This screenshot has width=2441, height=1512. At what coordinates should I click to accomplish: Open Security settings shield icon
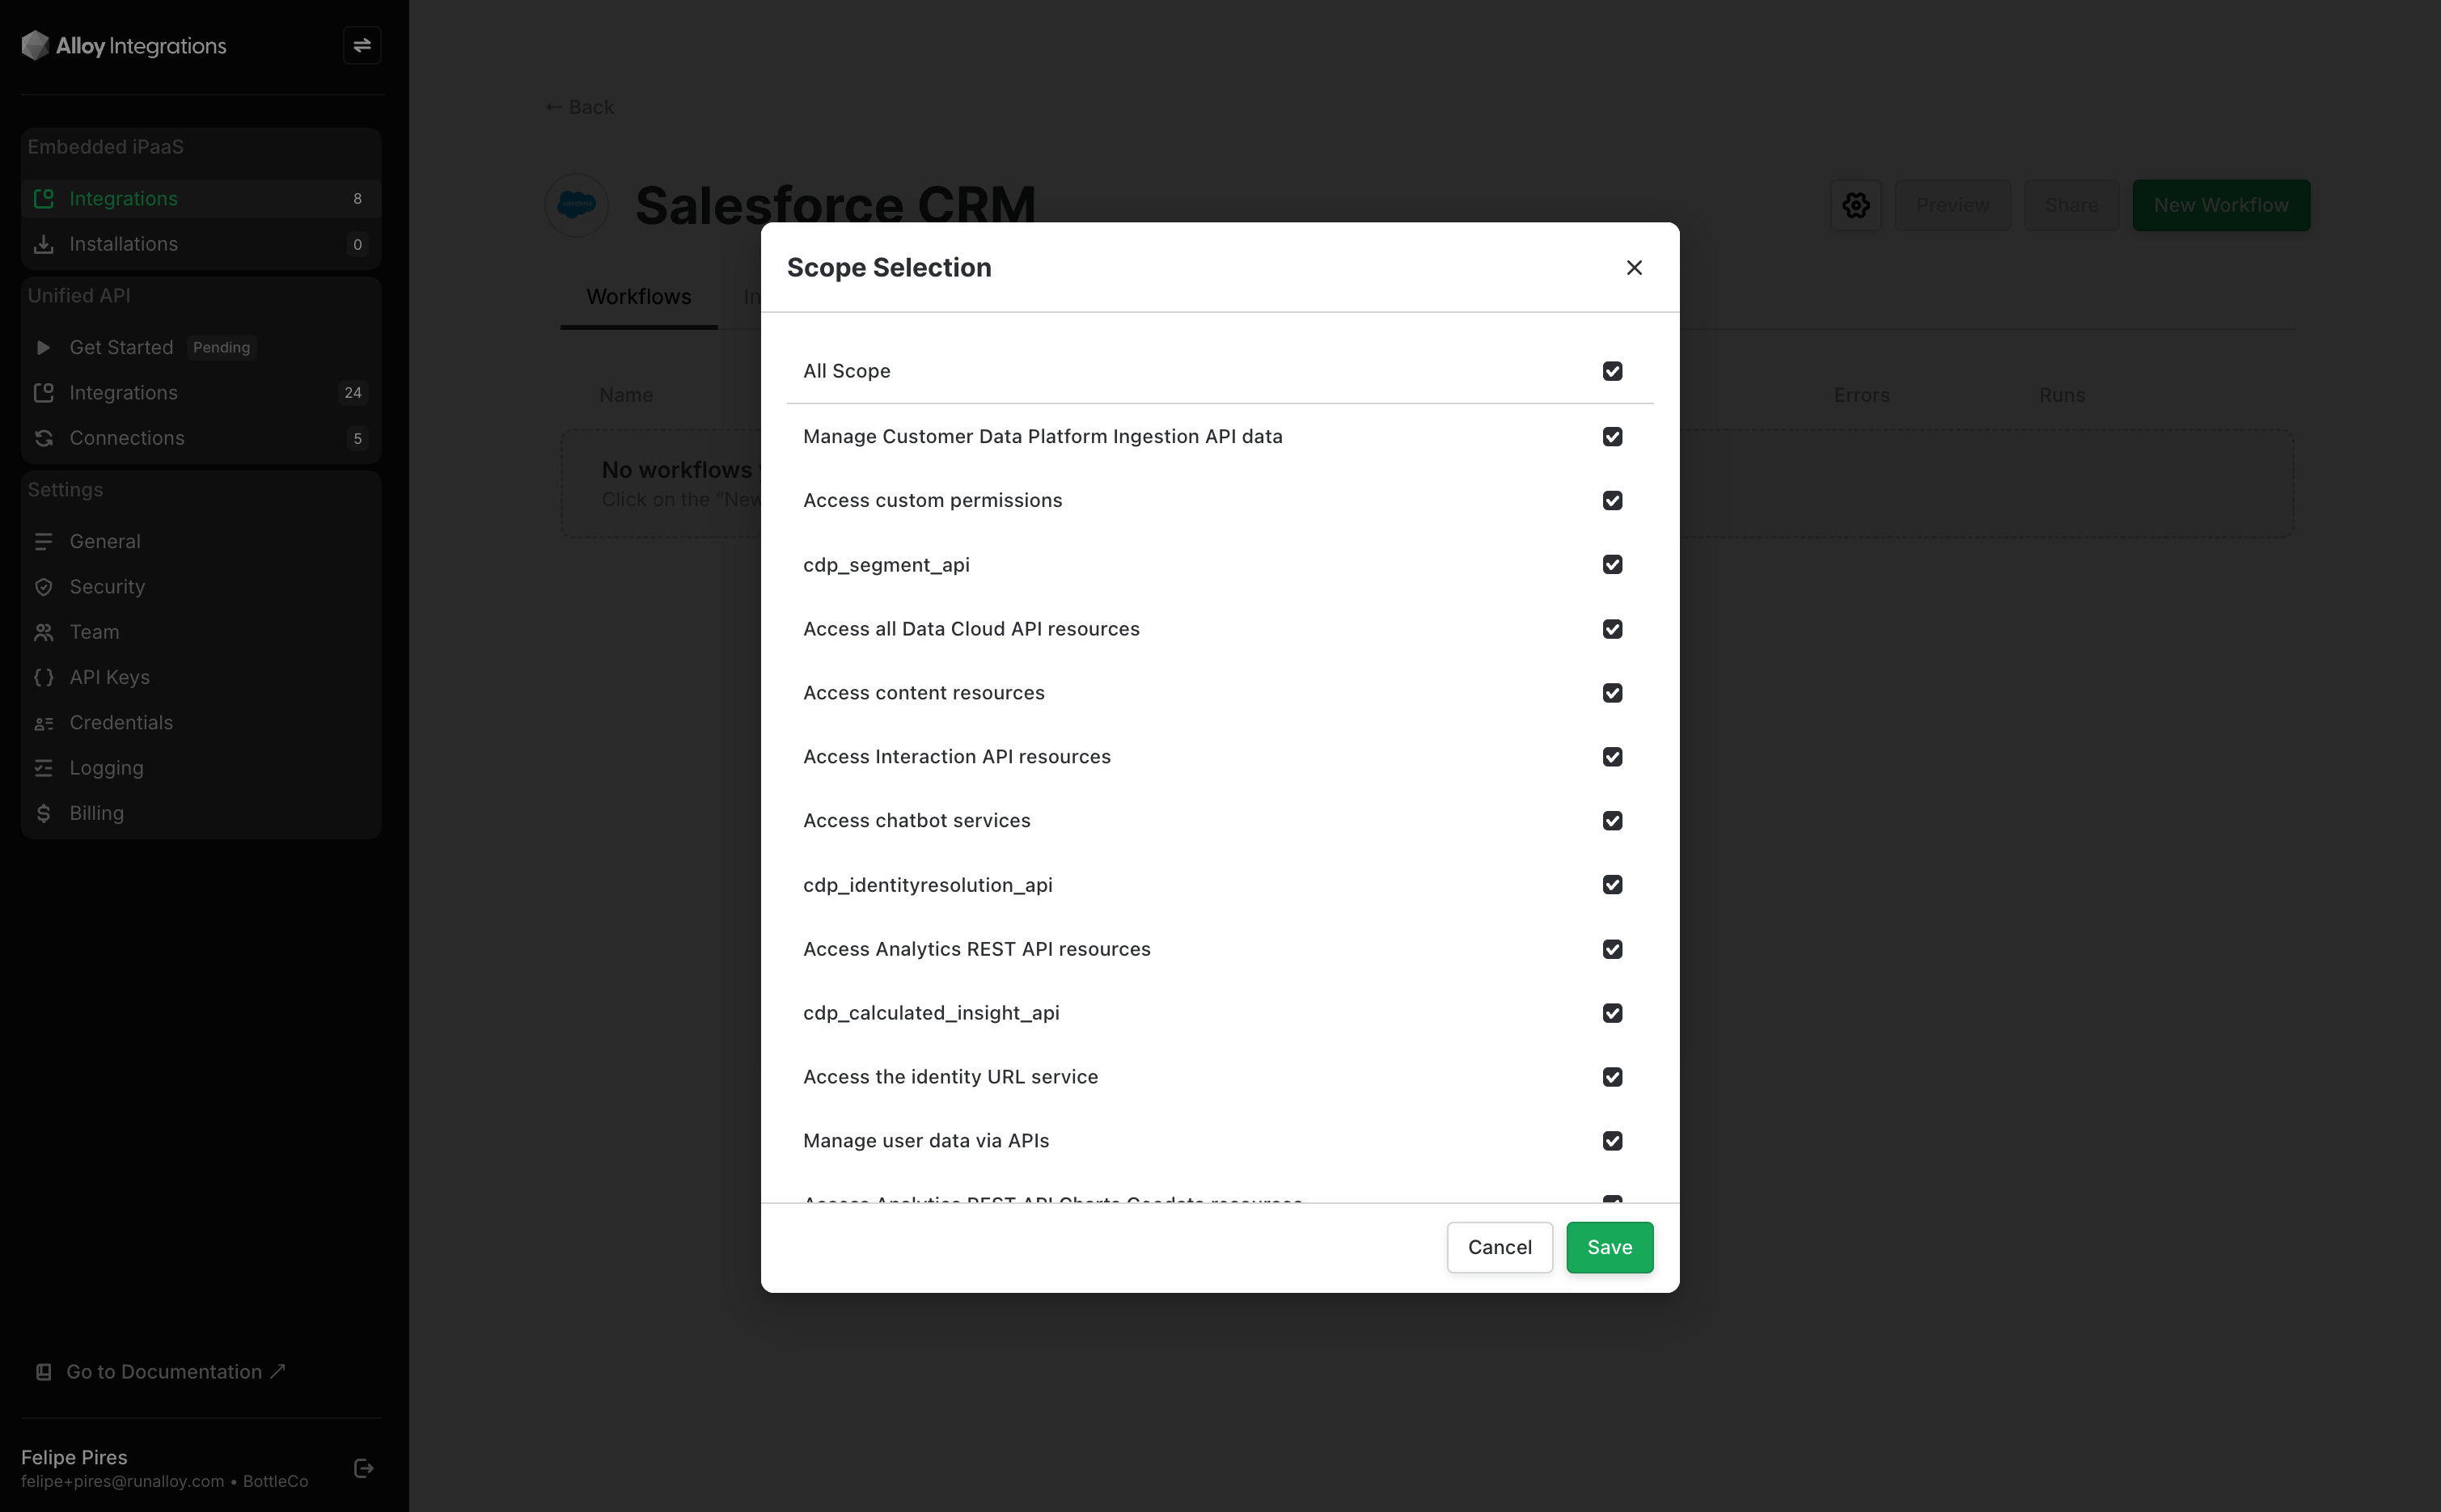[44, 587]
